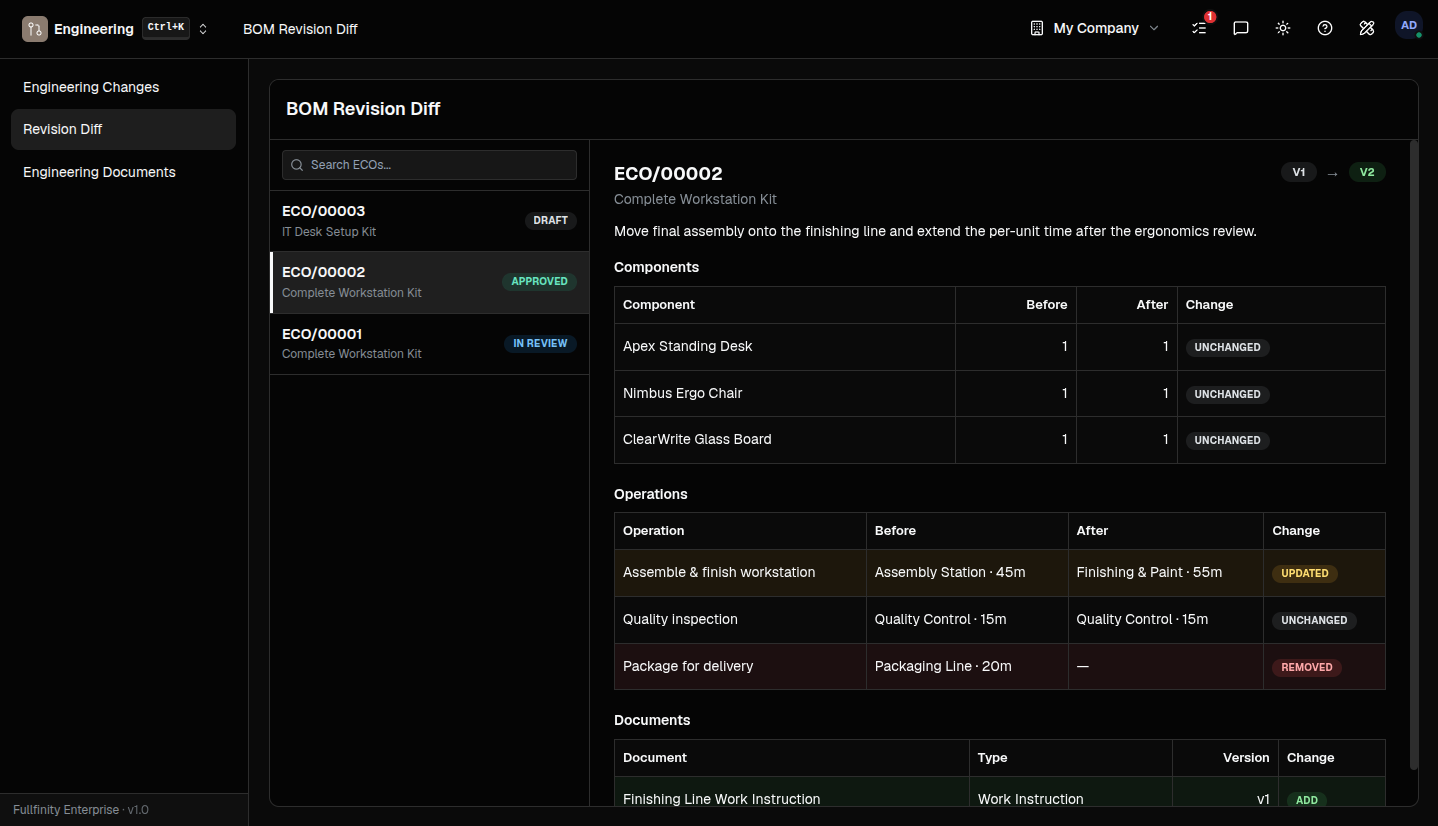This screenshot has width=1438, height=826.
Task: Click the V2 version badge
Action: coord(1367,172)
